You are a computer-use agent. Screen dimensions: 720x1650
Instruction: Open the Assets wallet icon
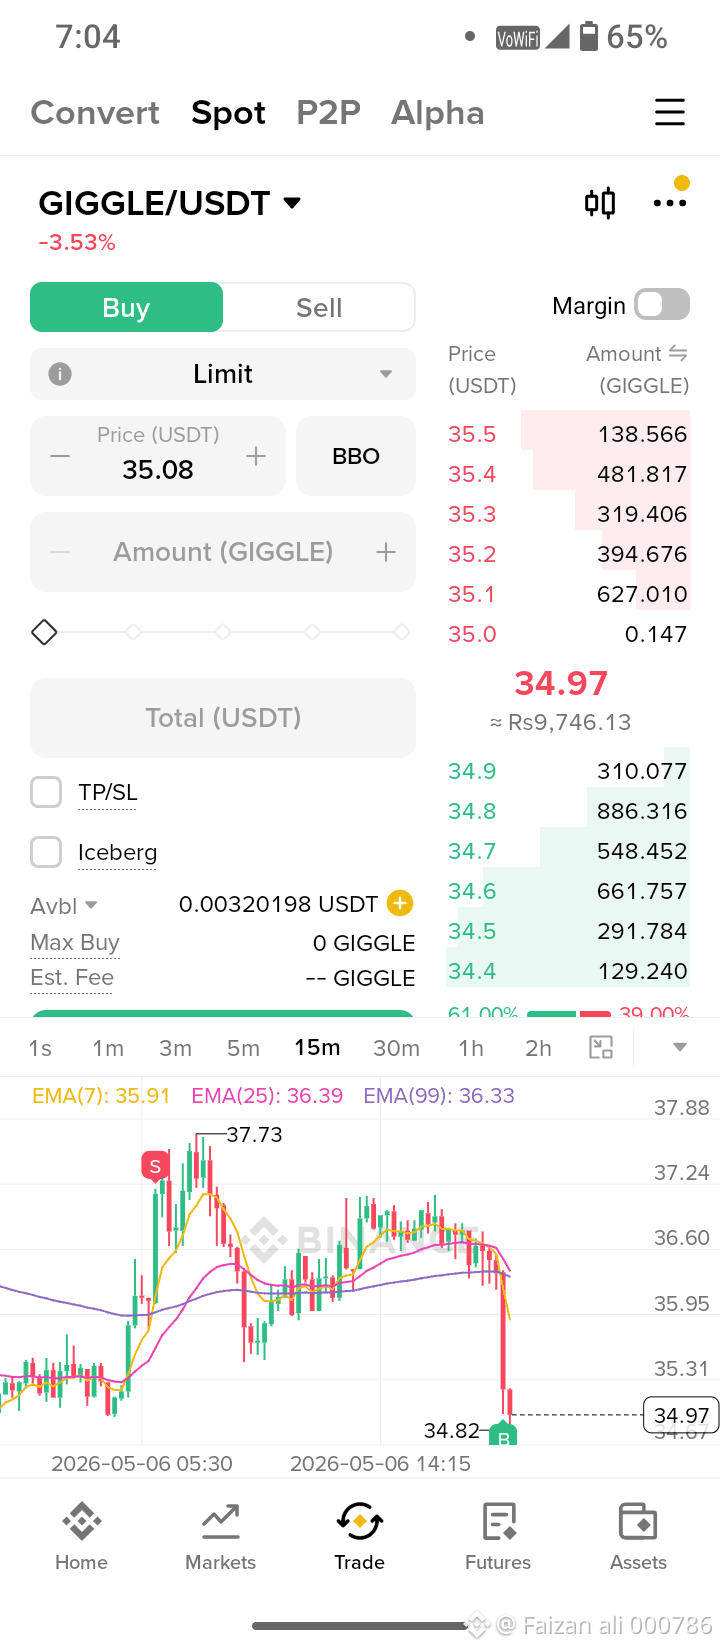pyautogui.click(x=638, y=1522)
